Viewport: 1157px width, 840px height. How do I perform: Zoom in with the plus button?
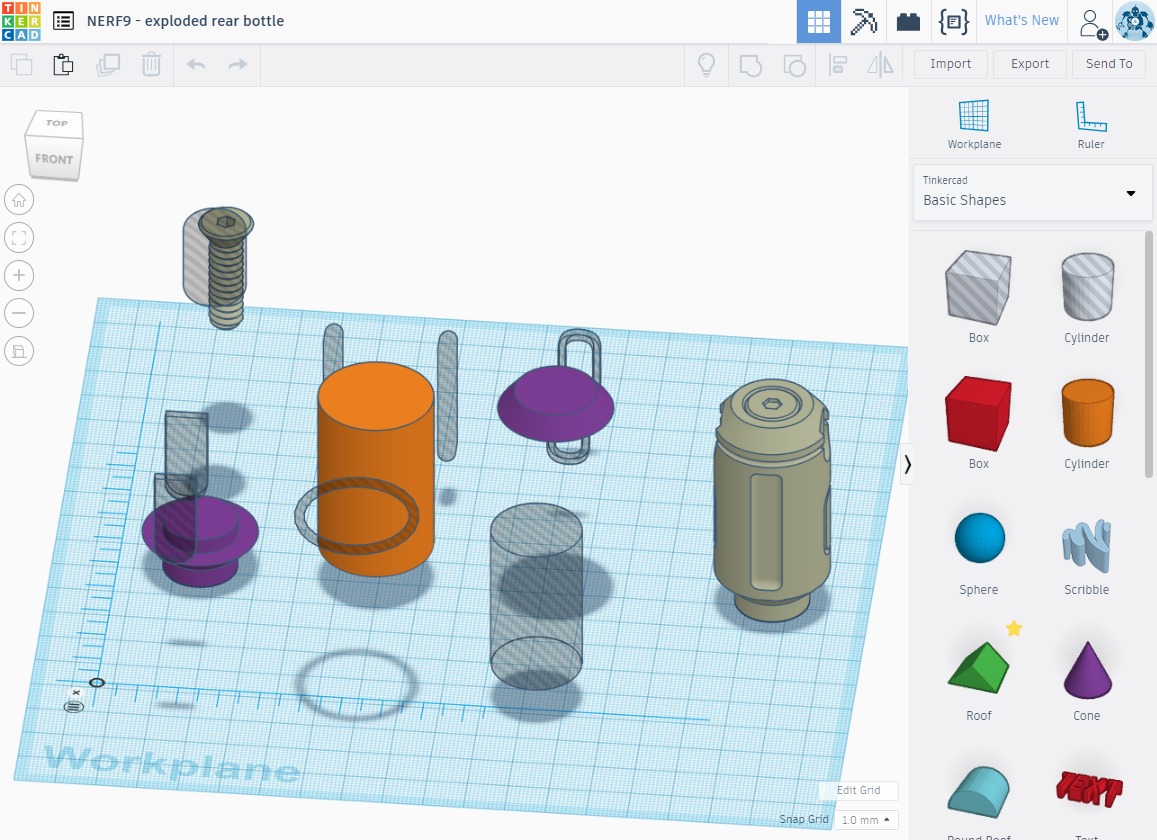[19, 275]
